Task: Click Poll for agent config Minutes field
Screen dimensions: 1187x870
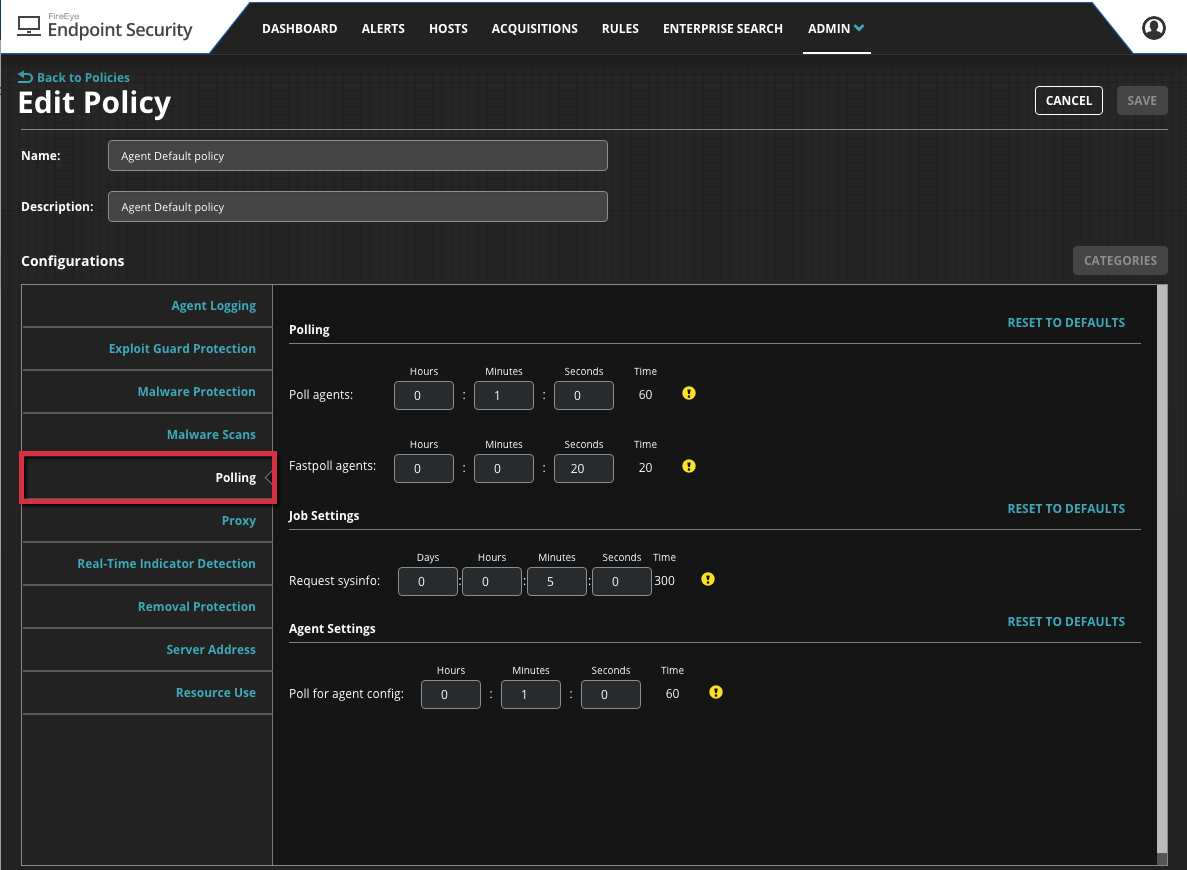Action: click(x=531, y=694)
